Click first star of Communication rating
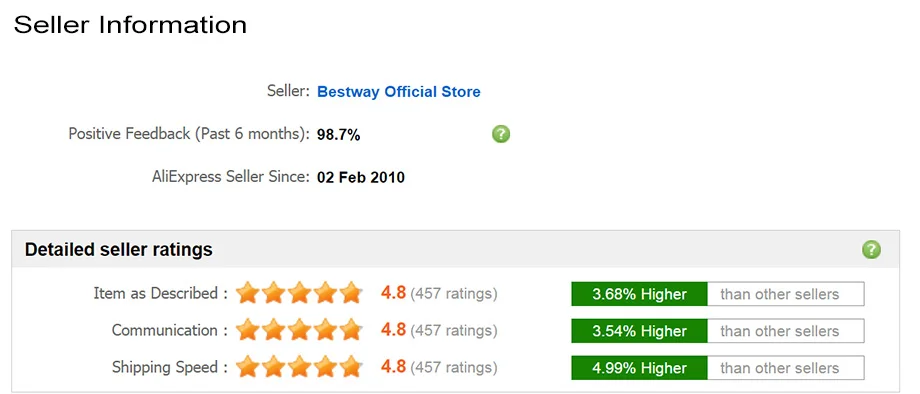This screenshot has width=920, height=394. click(x=248, y=330)
